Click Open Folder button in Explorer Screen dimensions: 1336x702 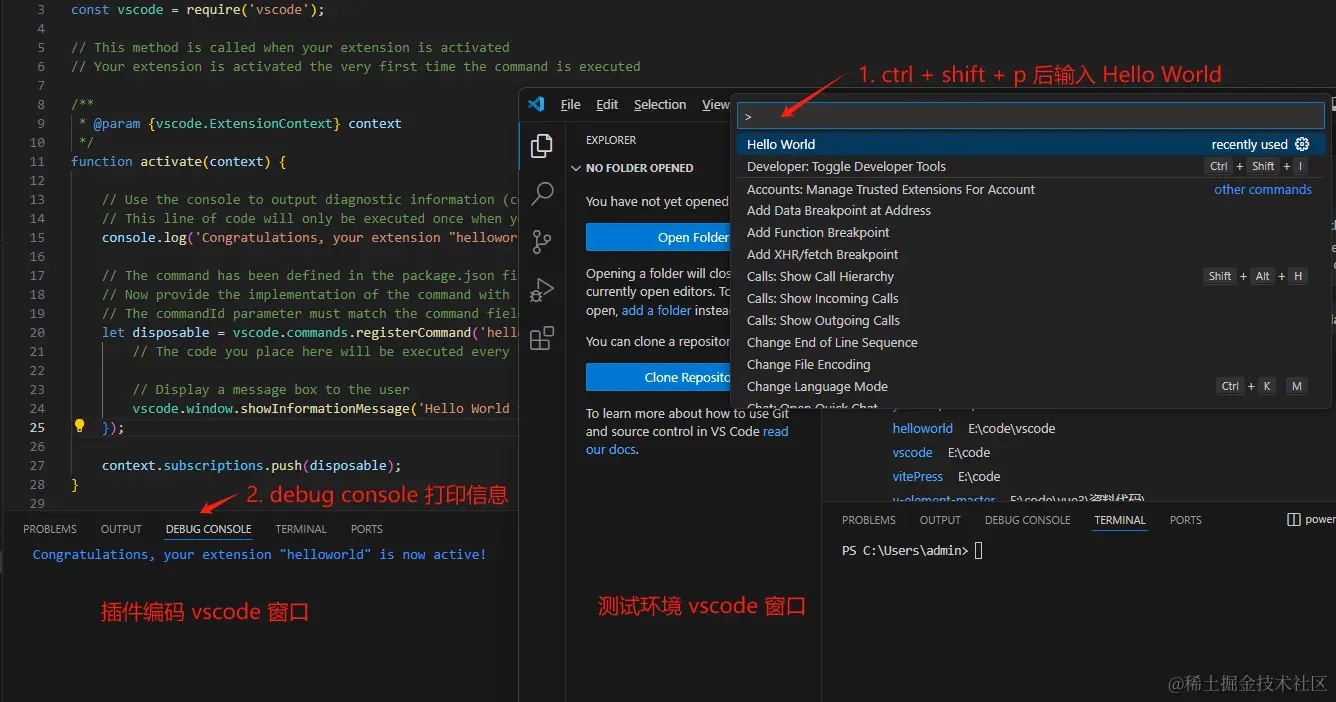pyautogui.click(x=658, y=237)
